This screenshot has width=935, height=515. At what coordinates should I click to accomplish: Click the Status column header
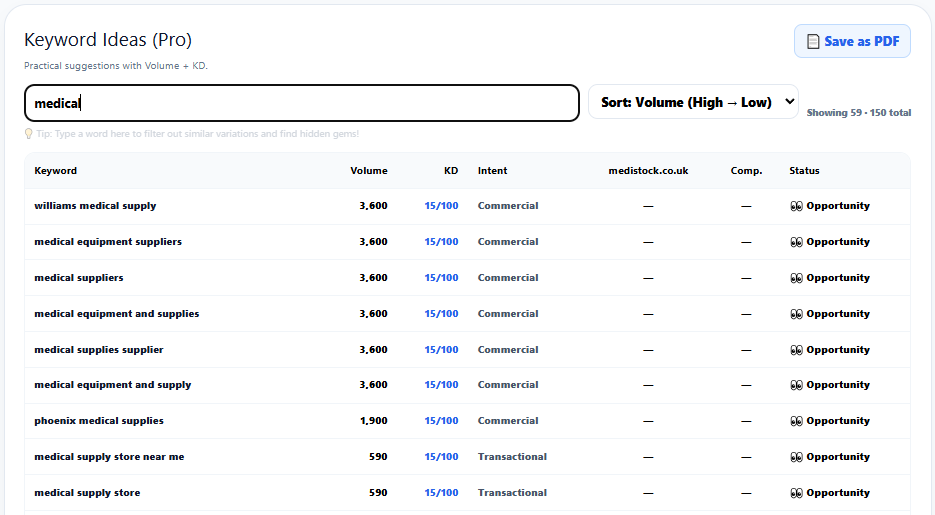(x=804, y=170)
